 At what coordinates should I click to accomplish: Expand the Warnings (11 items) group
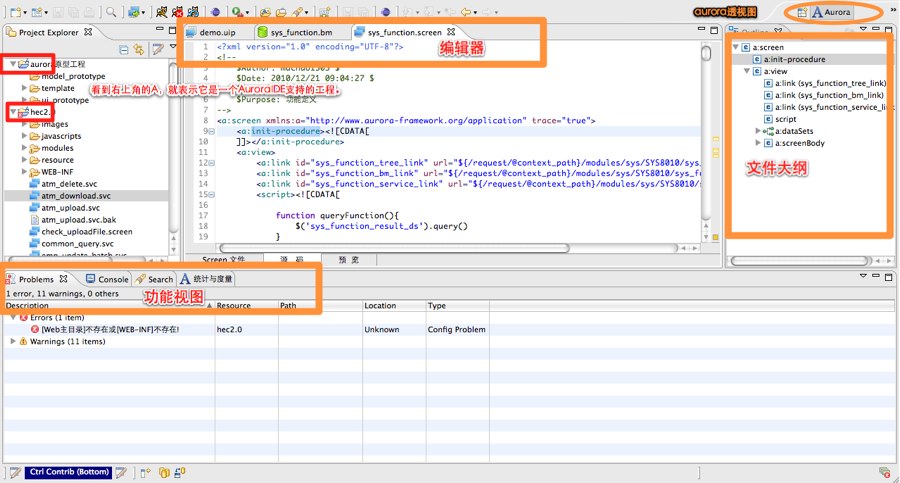(x=12, y=341)
